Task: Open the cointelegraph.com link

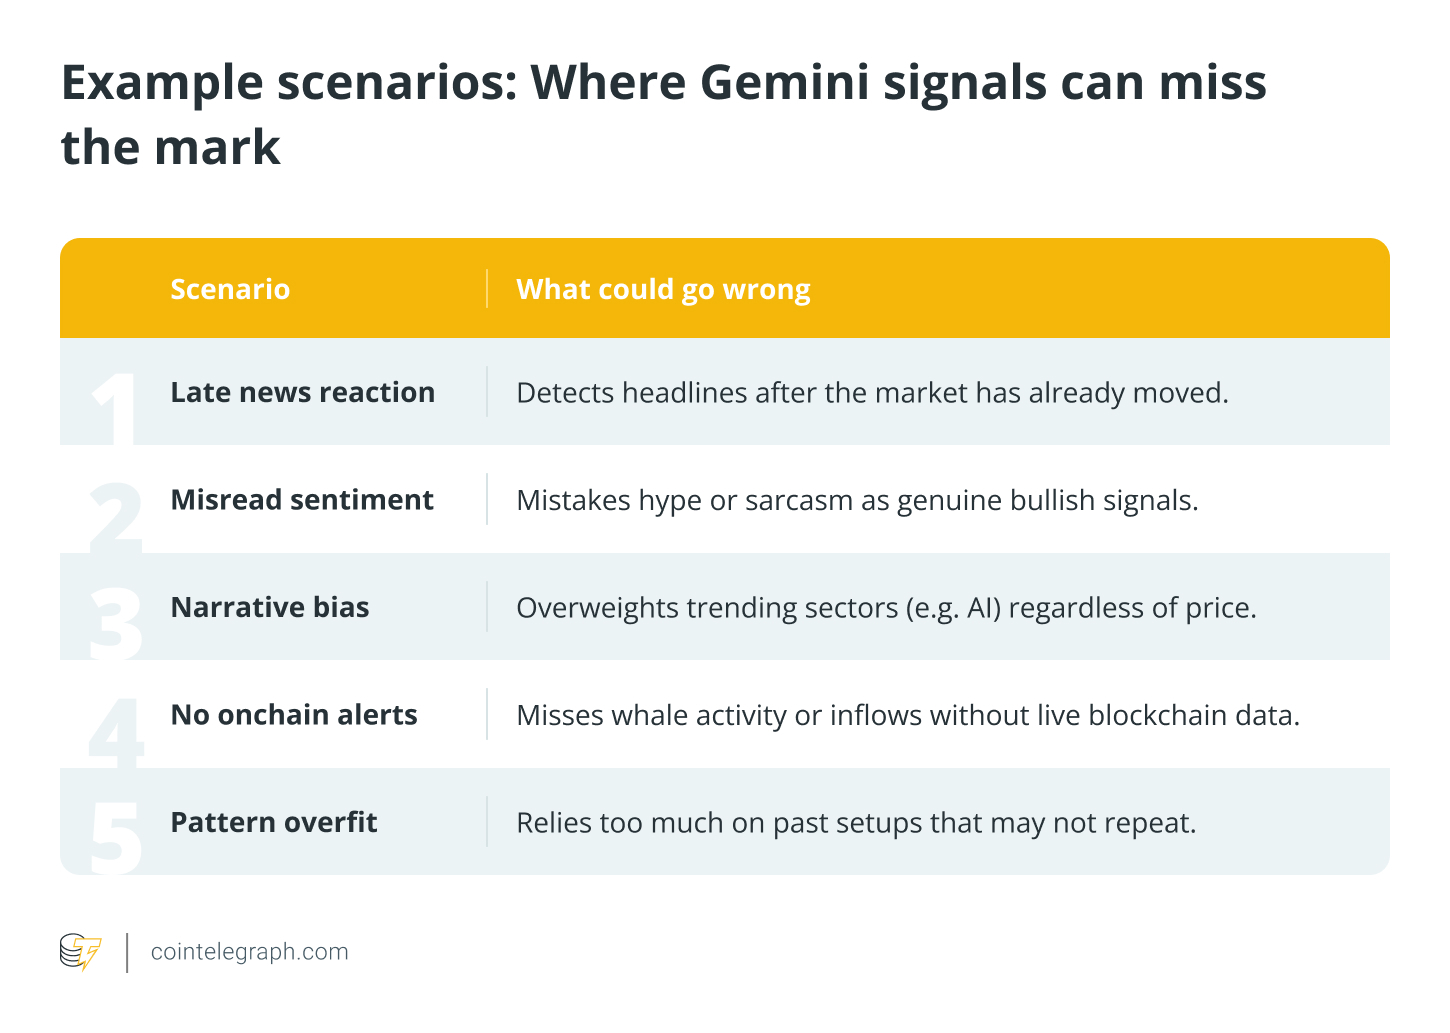Action: pyautogui.click(x=249, y=952)
